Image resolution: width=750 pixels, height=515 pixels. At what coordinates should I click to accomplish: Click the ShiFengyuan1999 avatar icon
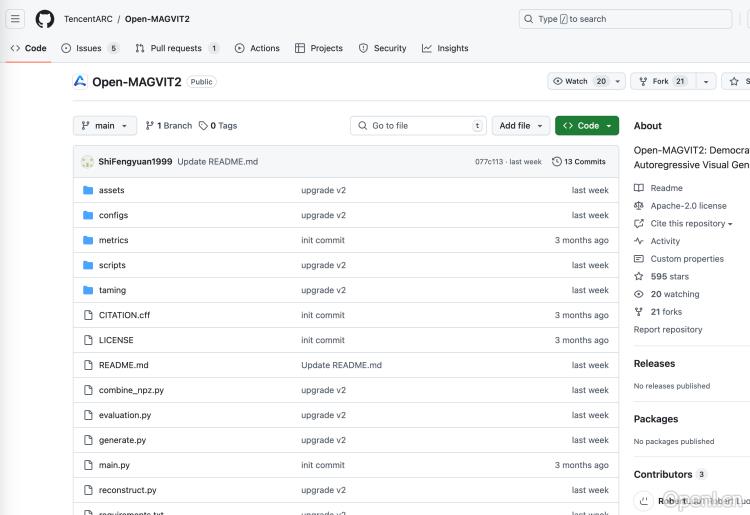87,161
